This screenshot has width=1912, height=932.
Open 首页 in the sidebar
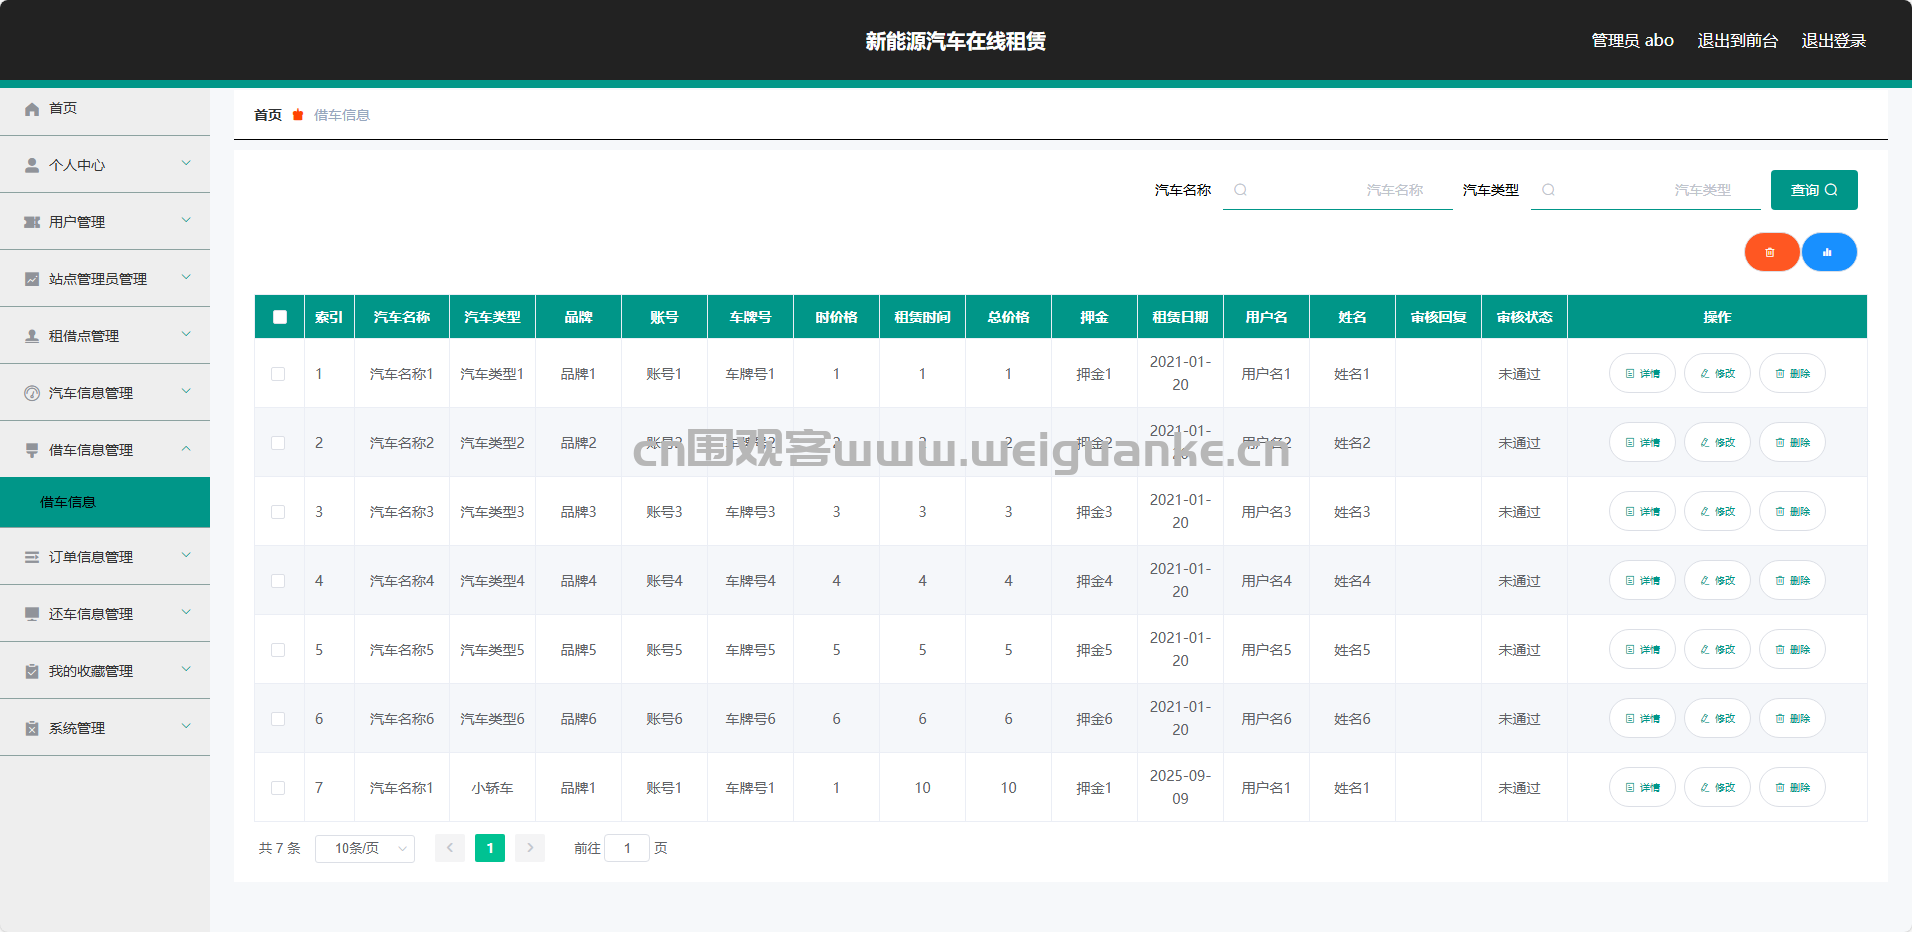[105, 108]
